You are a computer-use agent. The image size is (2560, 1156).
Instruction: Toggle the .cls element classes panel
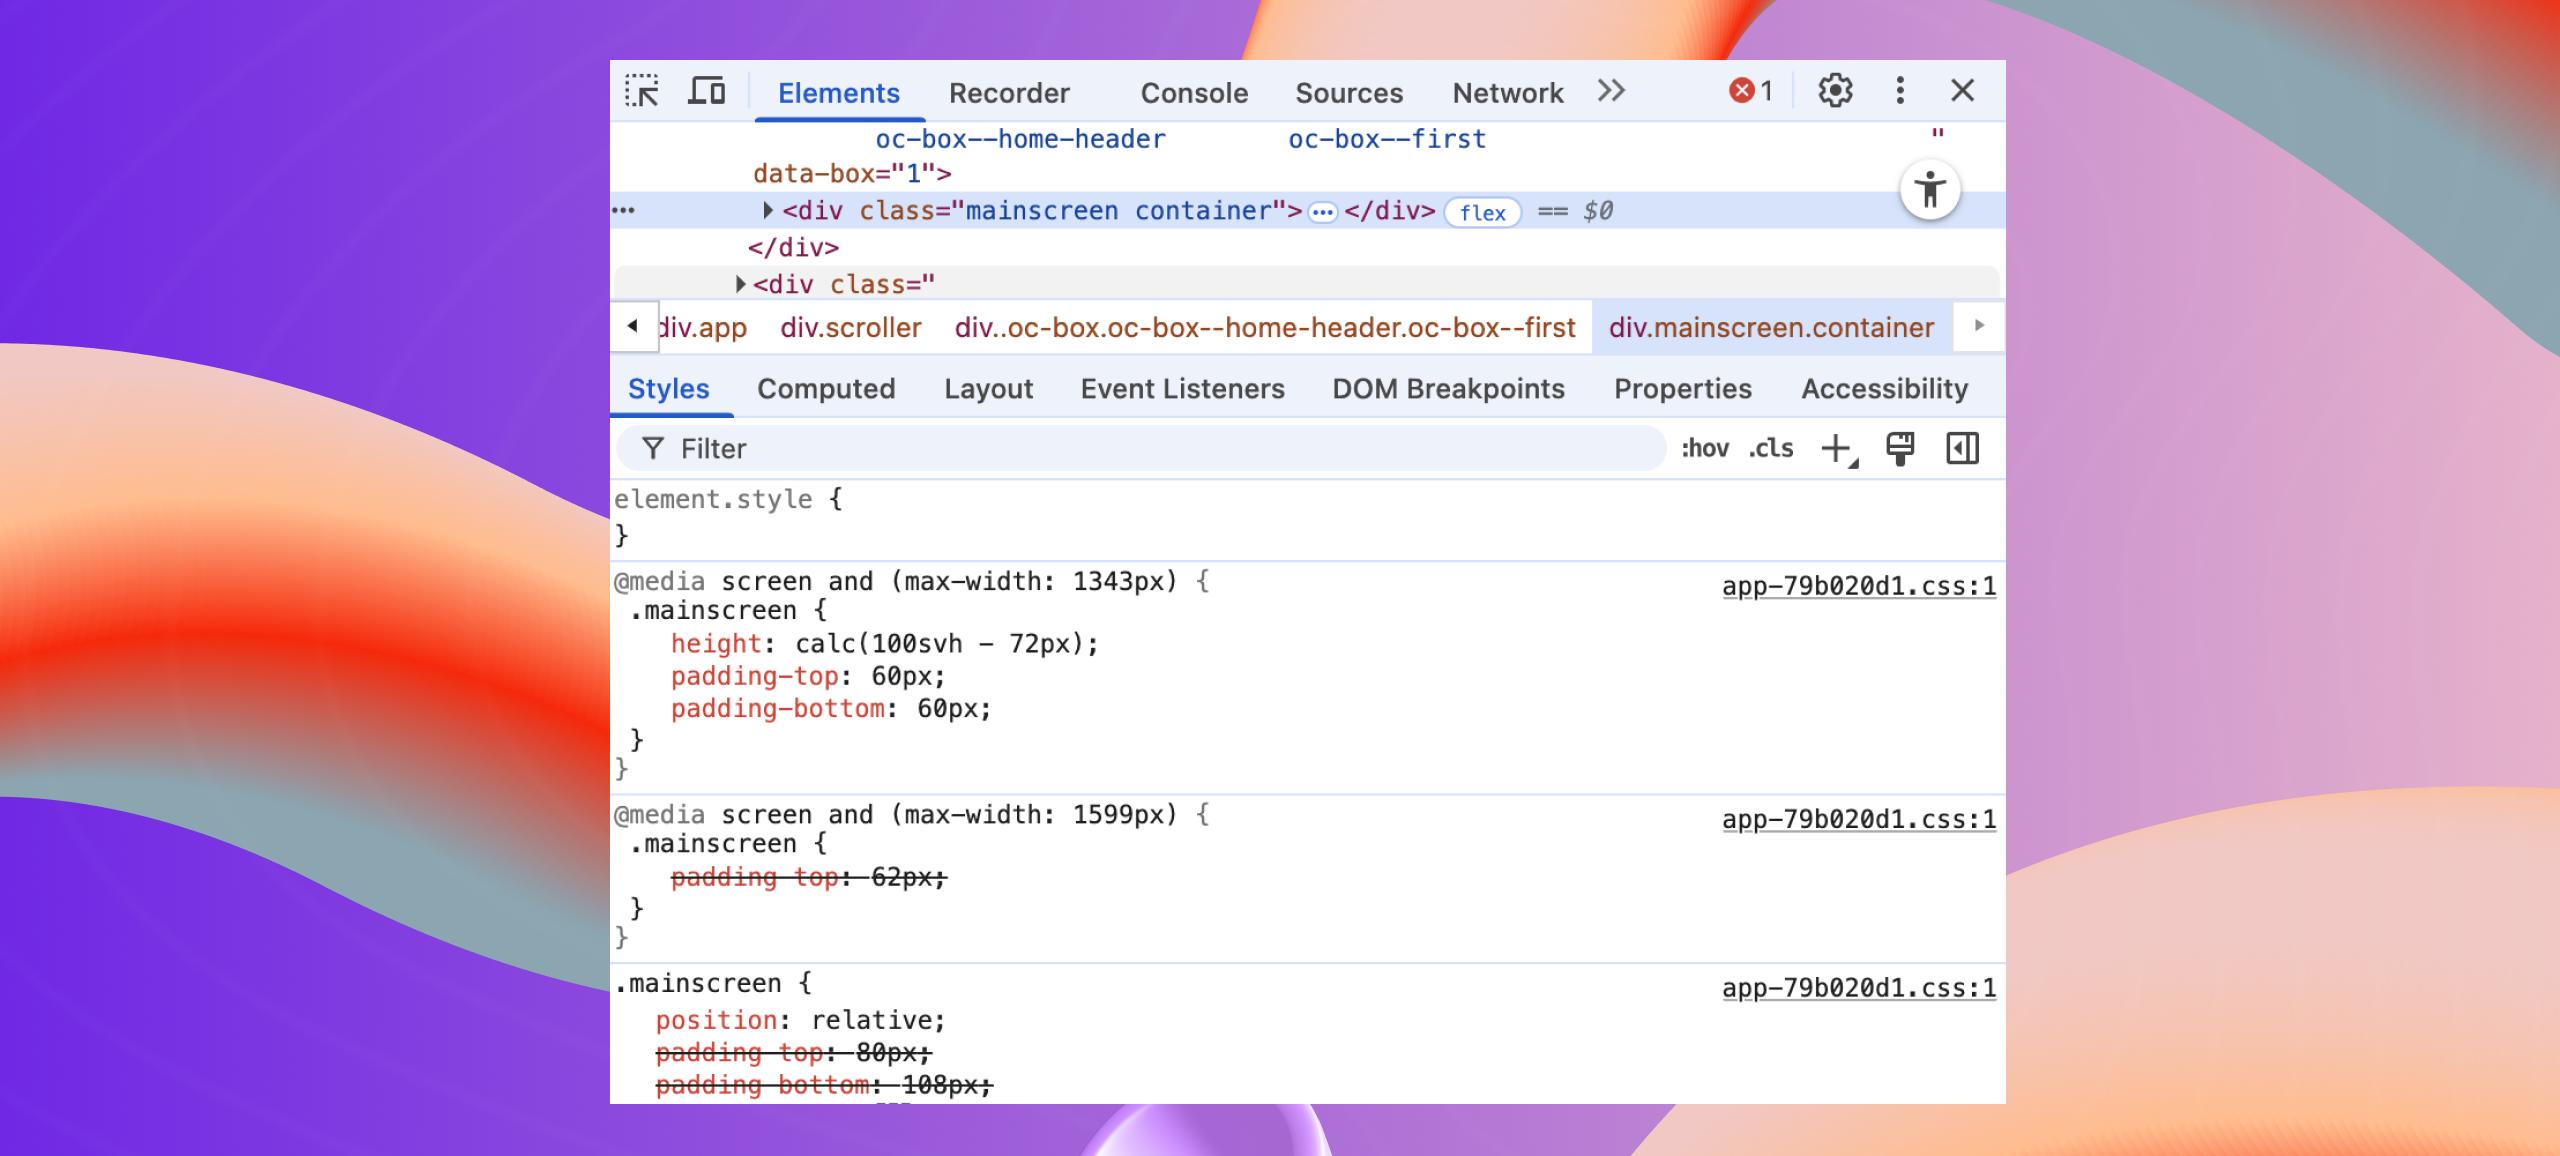(x=1771, y=449)
